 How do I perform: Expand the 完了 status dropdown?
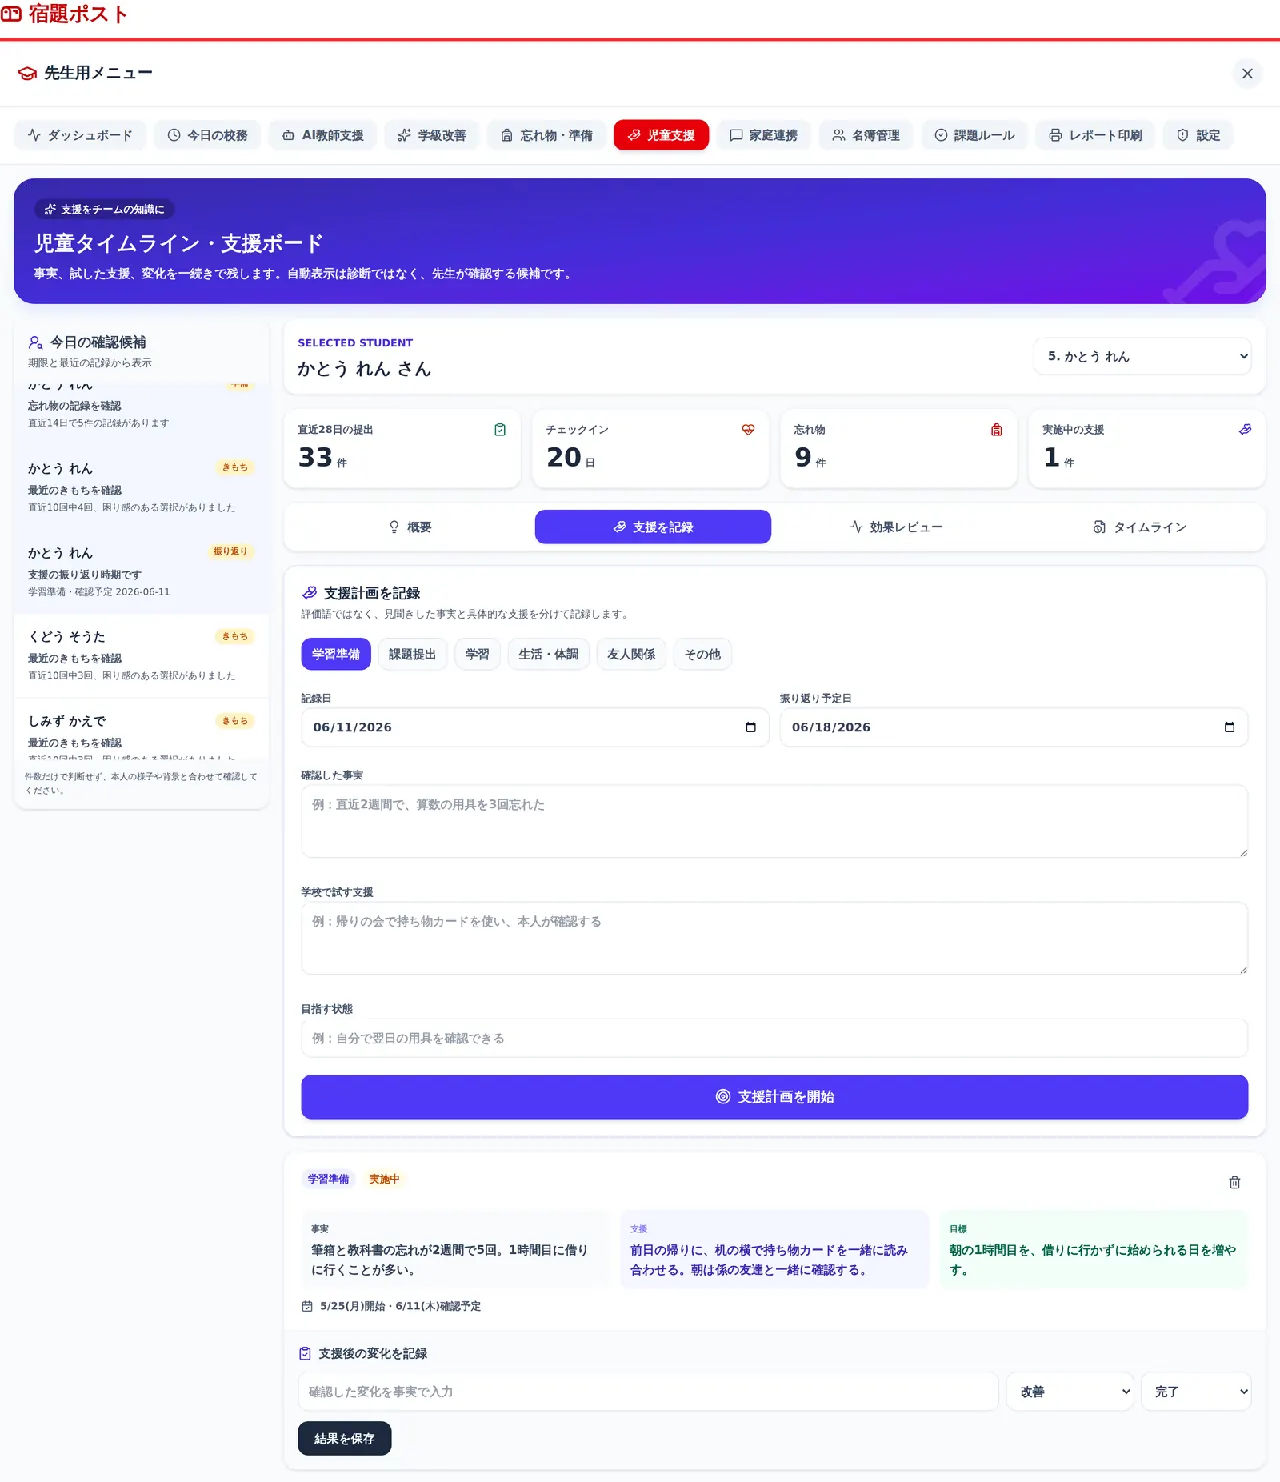click(1197, 1391)
